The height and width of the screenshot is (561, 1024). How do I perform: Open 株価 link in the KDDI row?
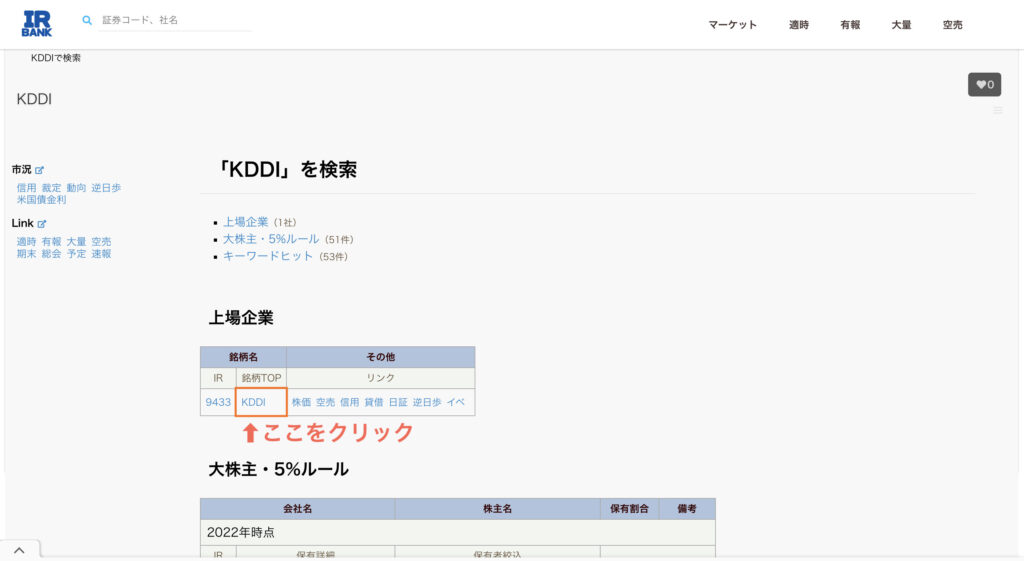(301, 402)
